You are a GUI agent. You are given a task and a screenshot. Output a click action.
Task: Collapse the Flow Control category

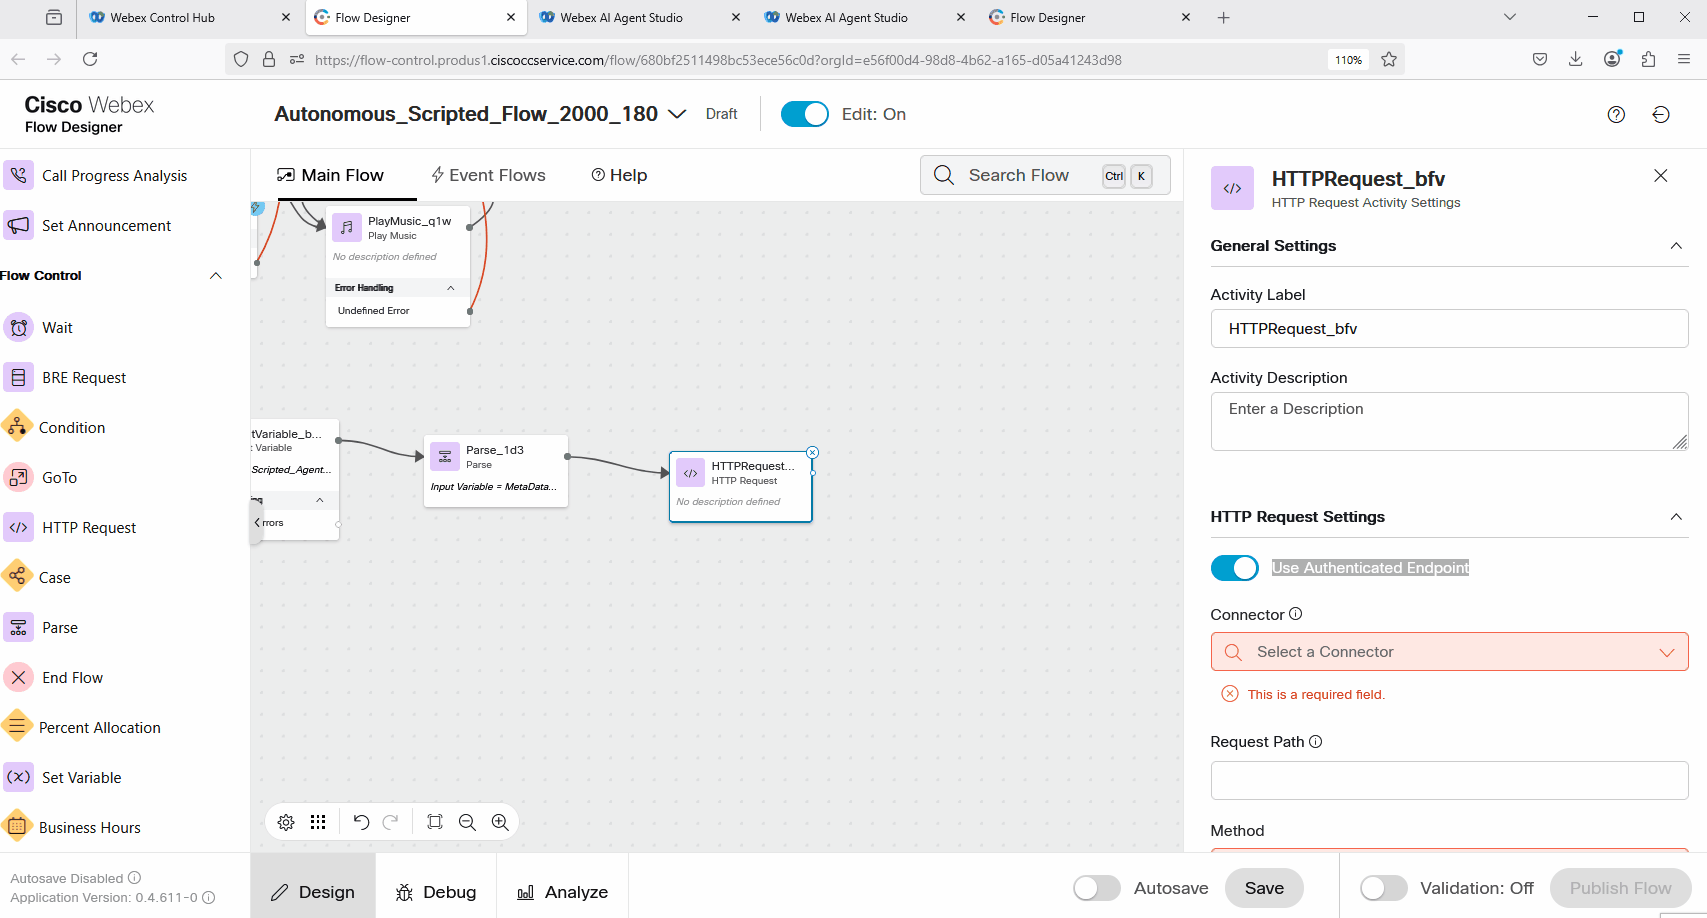click(x=216, y=276)
